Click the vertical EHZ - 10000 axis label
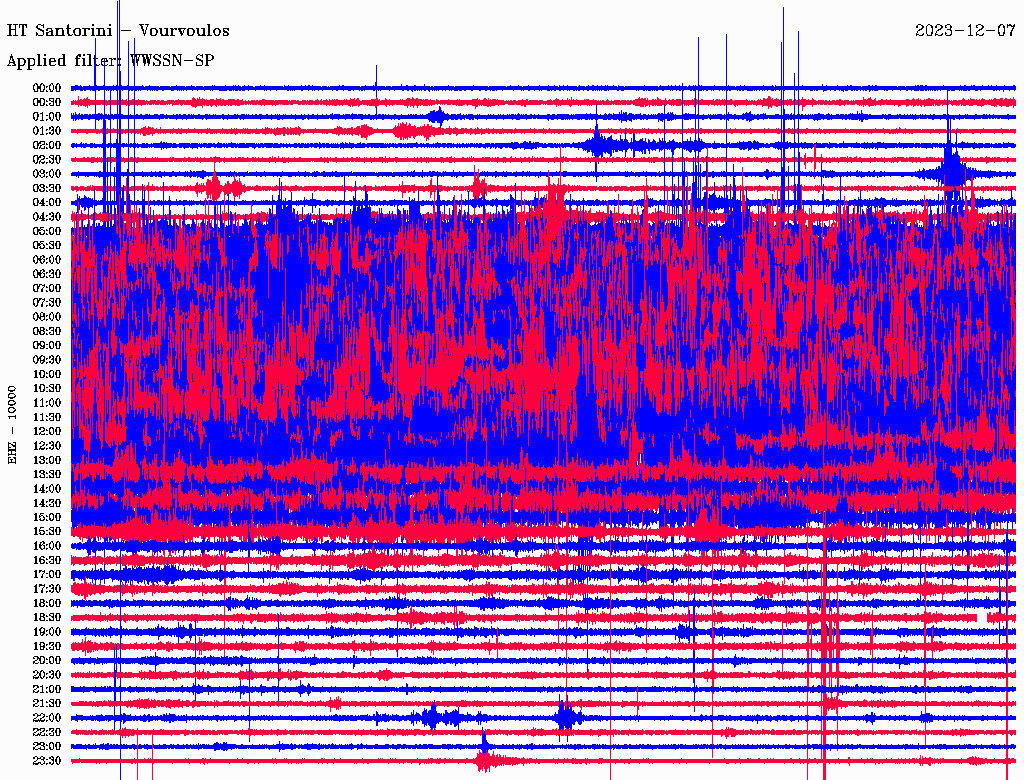The image size is (1024, 780). (x=13, y=423)
